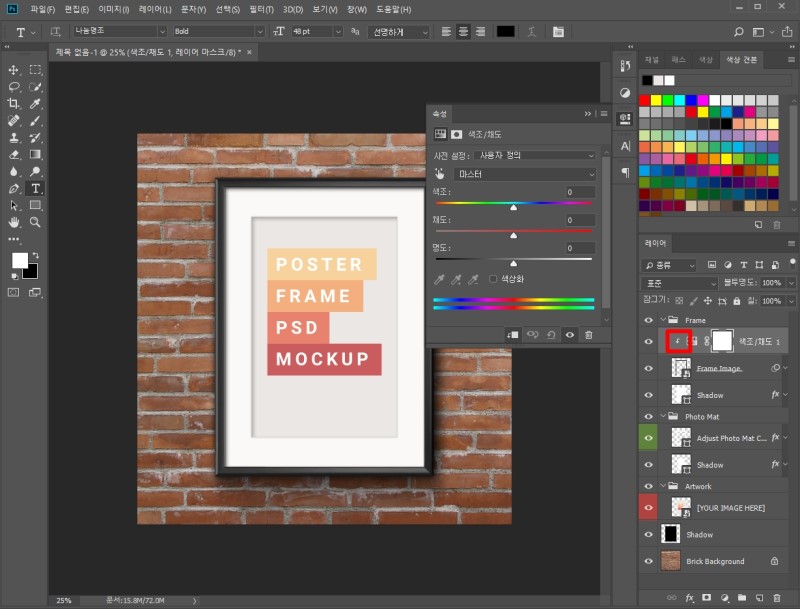Collapse the Photo Mat layer group
Screen dimensions: 800x609
[x=663, y=416]
